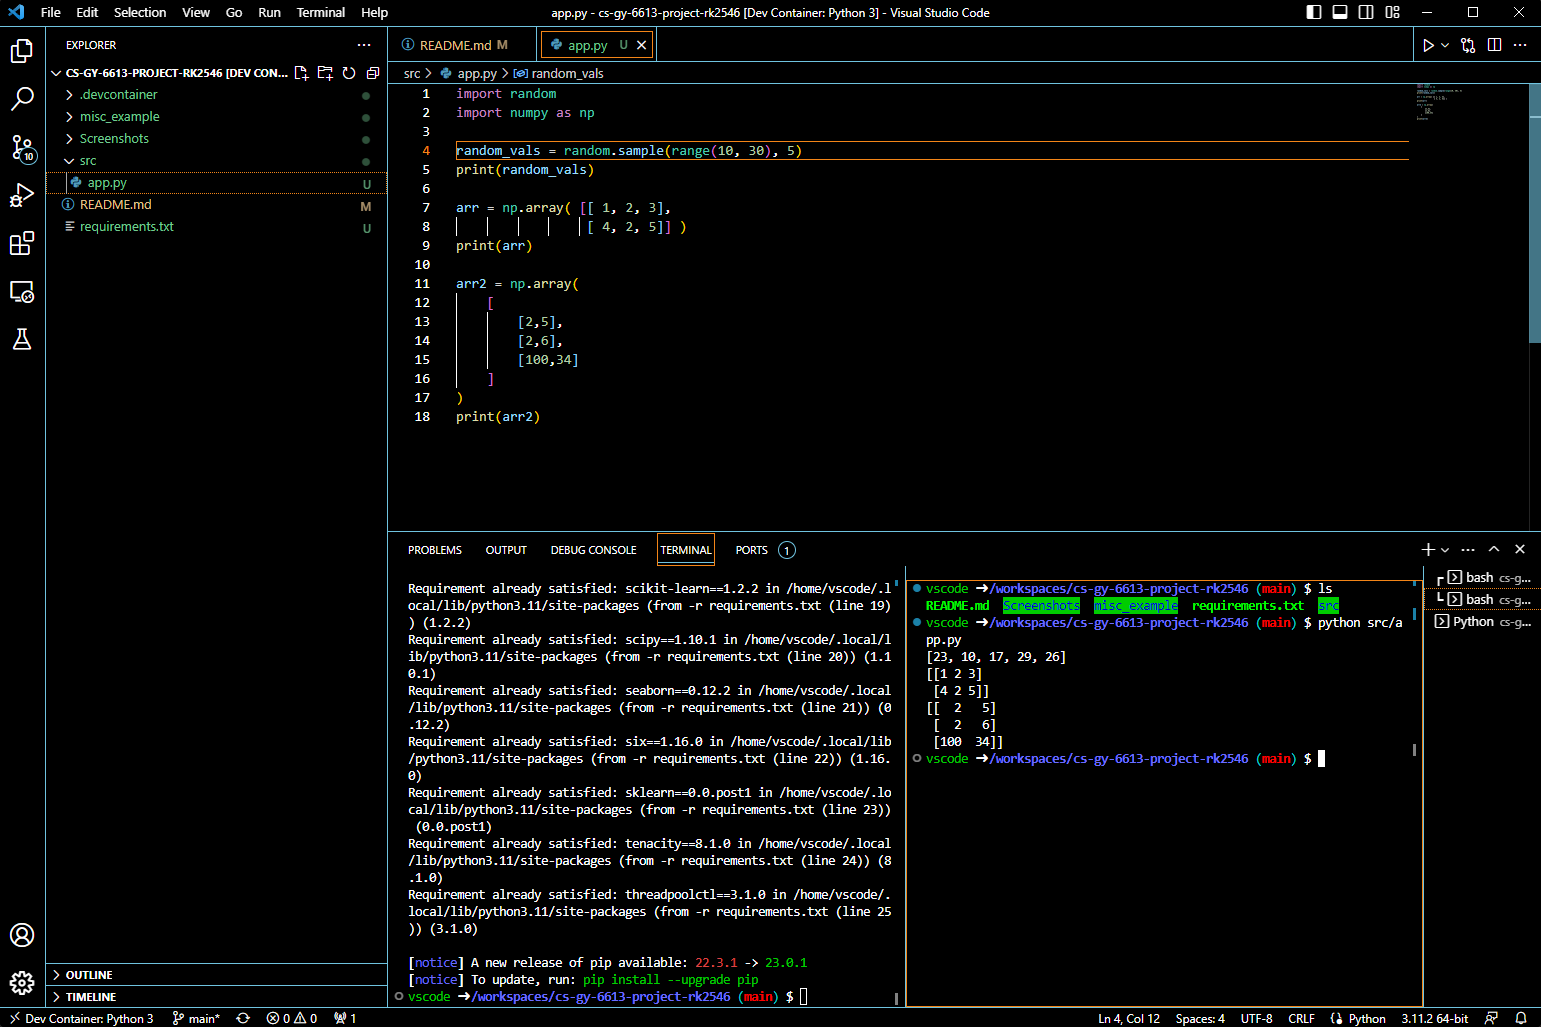The image size is (1541, 1027).
Task: Toggle bottom panel layout button
Action: [1340, 12]
